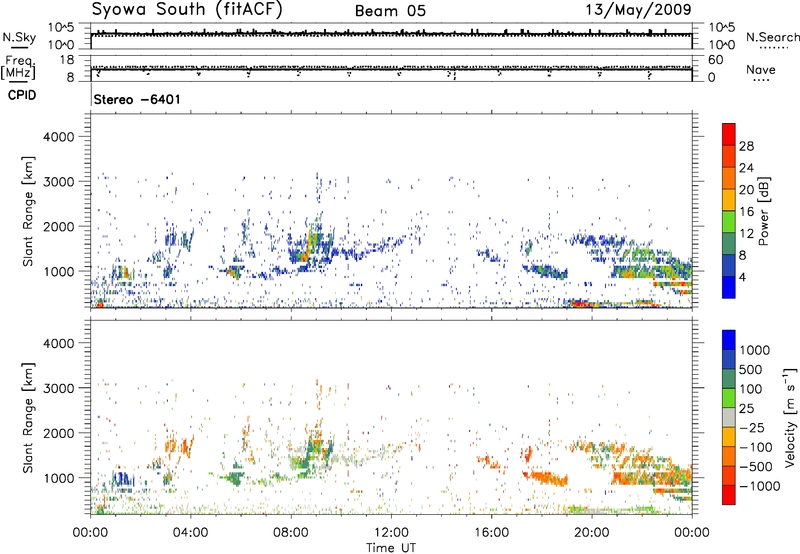
Task: Click the '20:00' time tick label
Action: 592,533
